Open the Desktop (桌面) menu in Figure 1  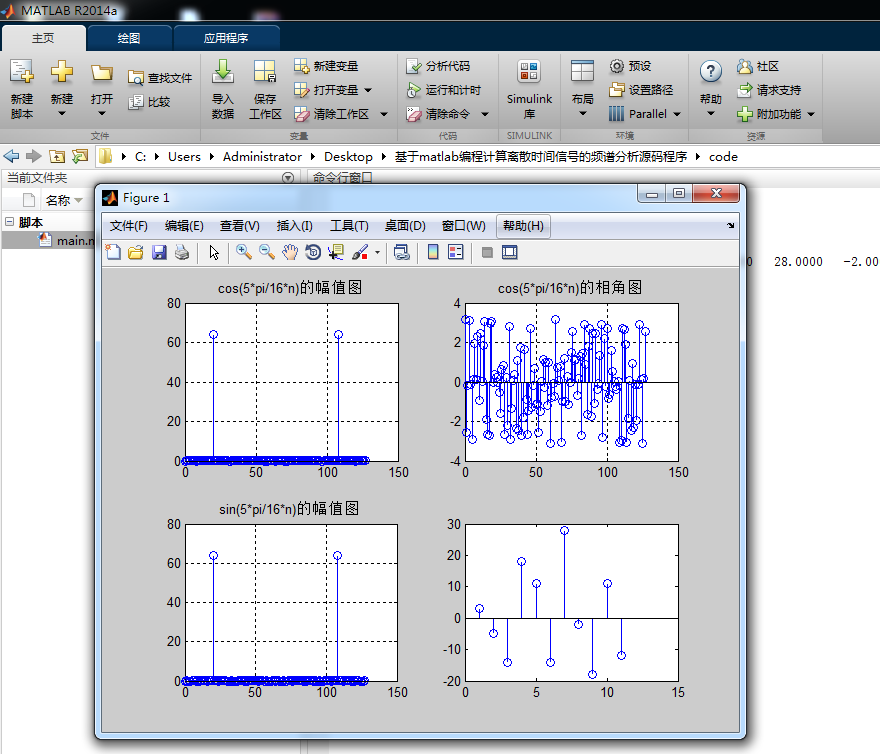click(405, 226)
